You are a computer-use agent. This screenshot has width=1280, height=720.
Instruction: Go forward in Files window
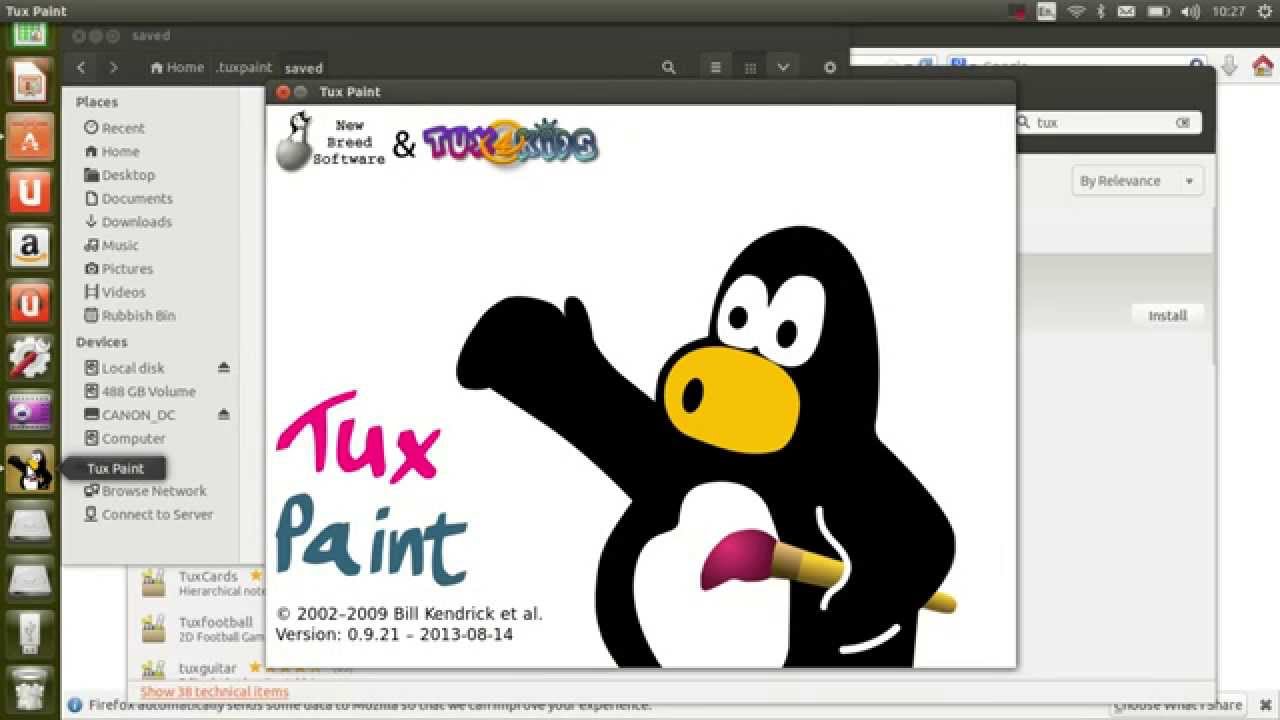pyautogui.click(x=113, y=67)
